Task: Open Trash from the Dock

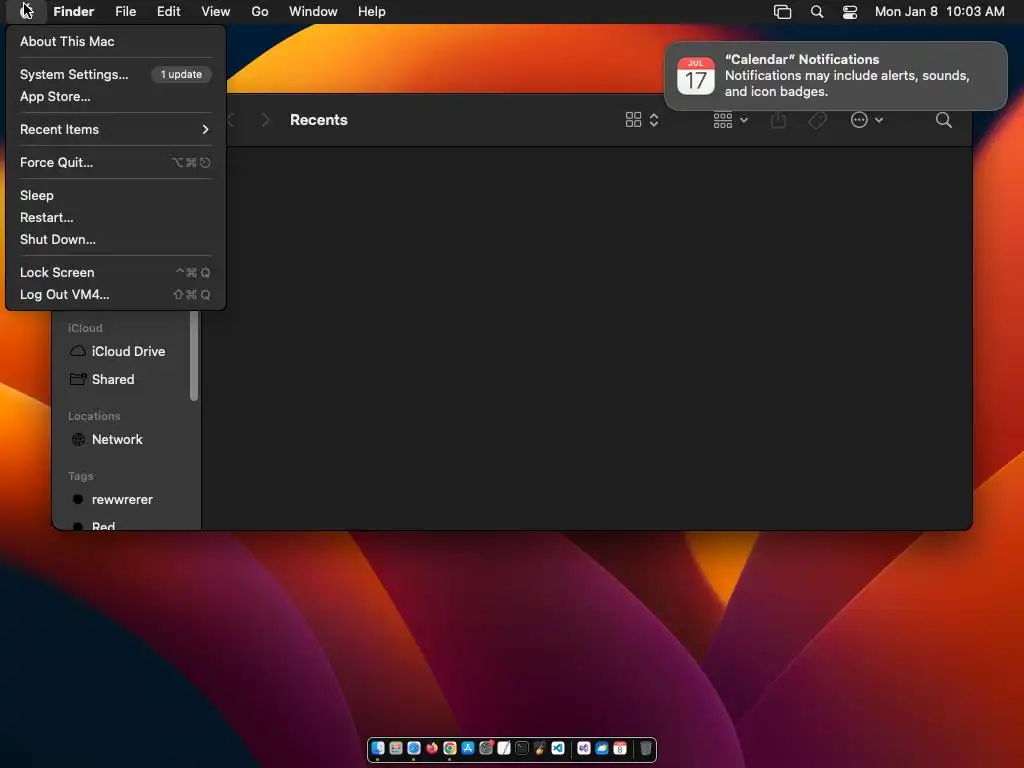Action: [646, 748]
